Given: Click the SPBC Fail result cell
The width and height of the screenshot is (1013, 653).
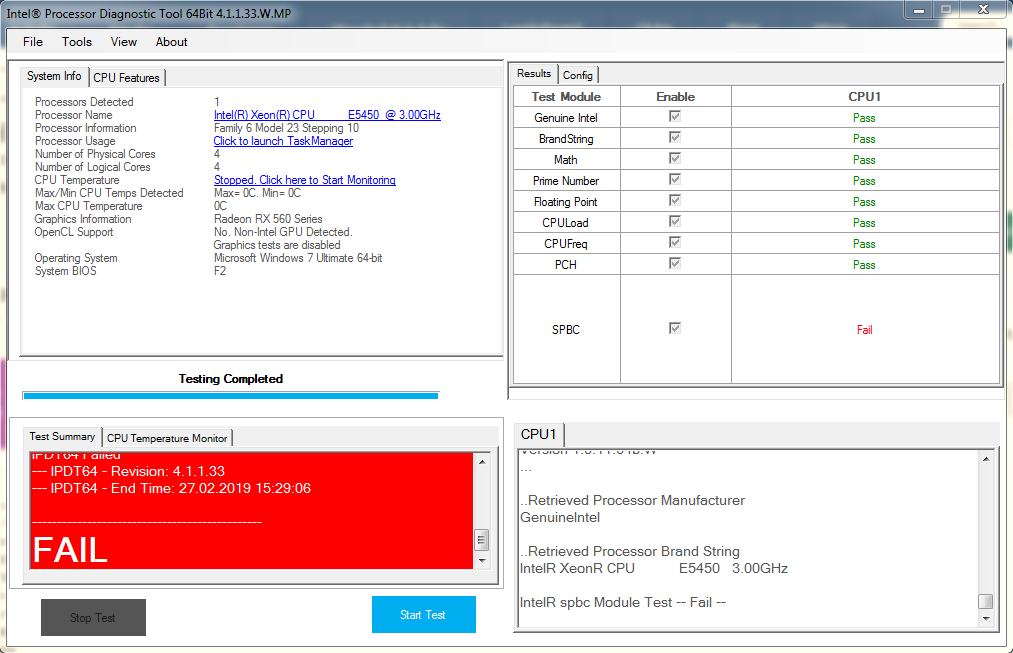Looking at the screenshot, I should (x=864, y=330).
